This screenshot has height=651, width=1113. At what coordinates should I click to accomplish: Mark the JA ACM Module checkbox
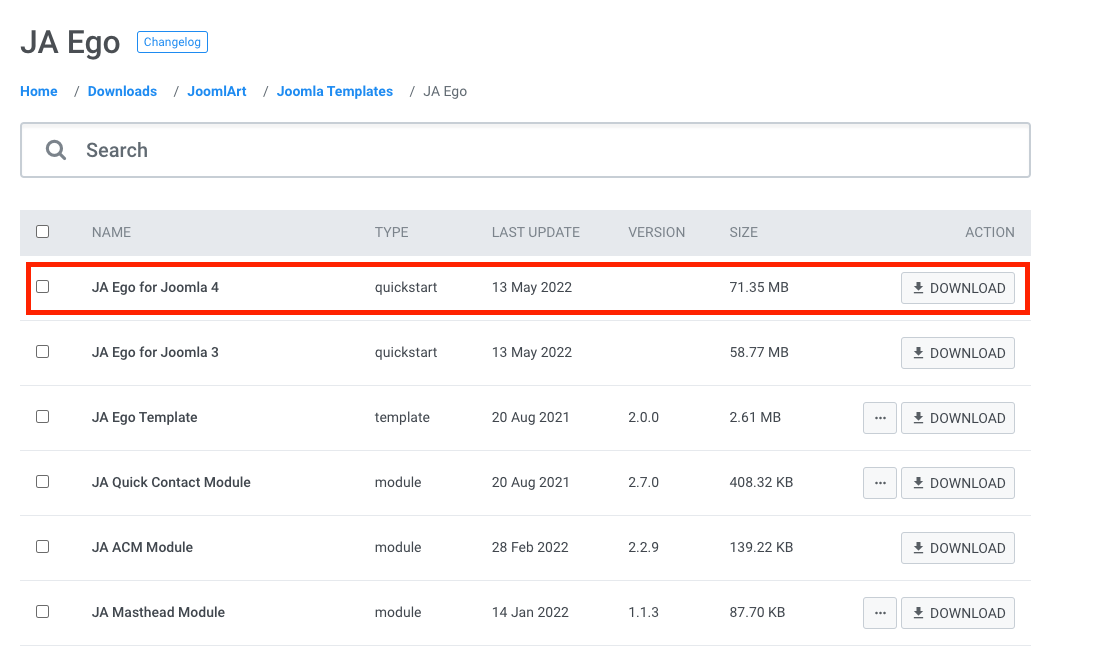click(42, 547)
